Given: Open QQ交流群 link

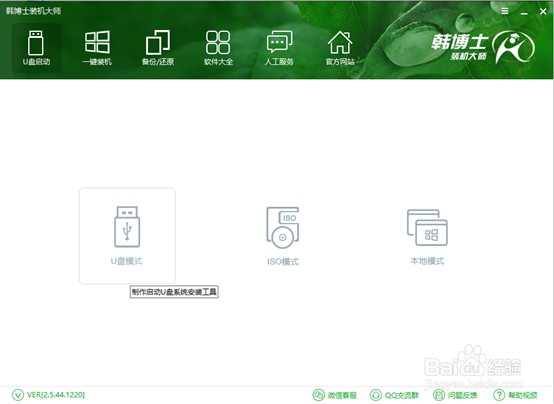Looking at the screenshot, I should (402, 395).
